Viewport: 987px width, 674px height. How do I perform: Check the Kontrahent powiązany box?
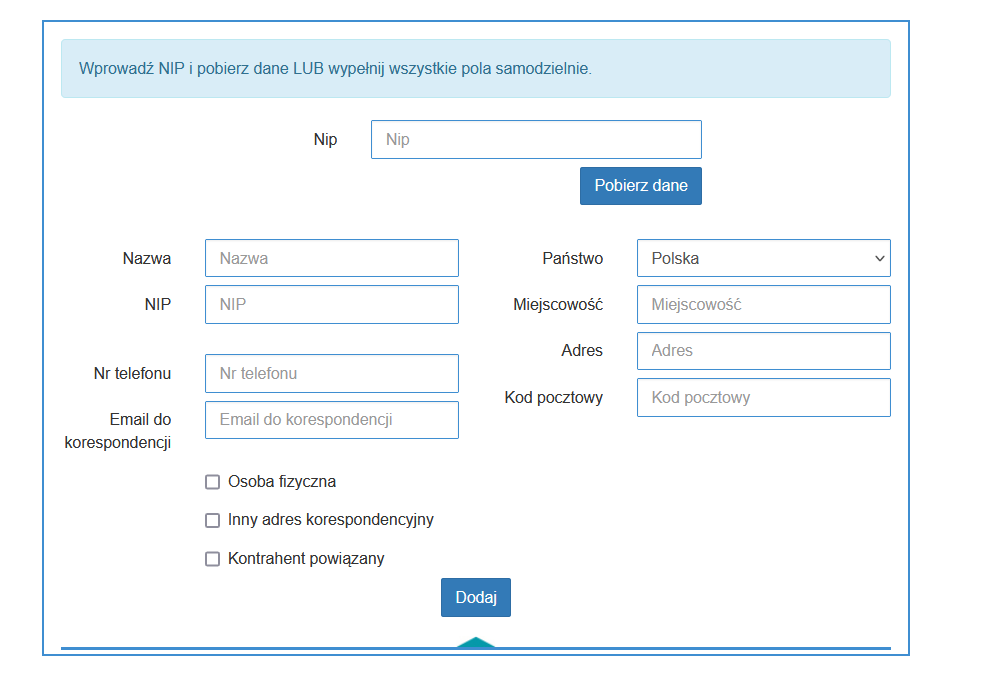point(212,559)
